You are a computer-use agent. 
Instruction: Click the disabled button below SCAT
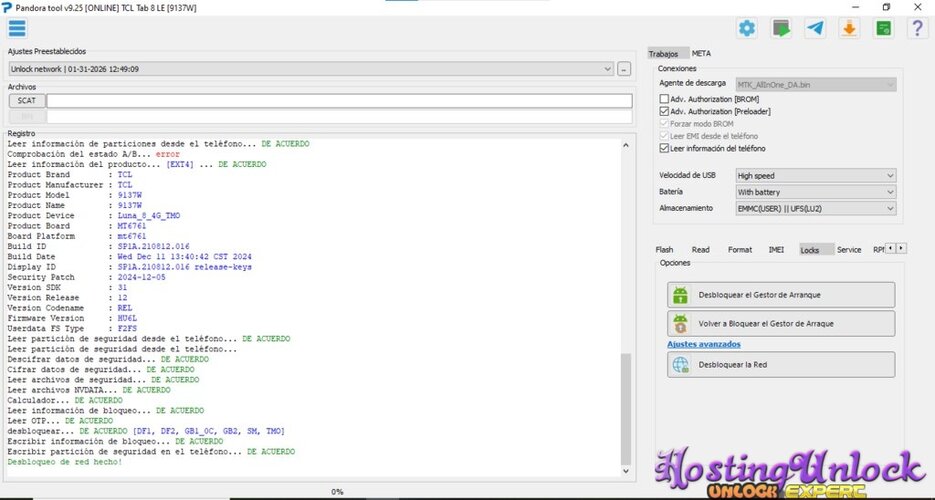[27, 116]
